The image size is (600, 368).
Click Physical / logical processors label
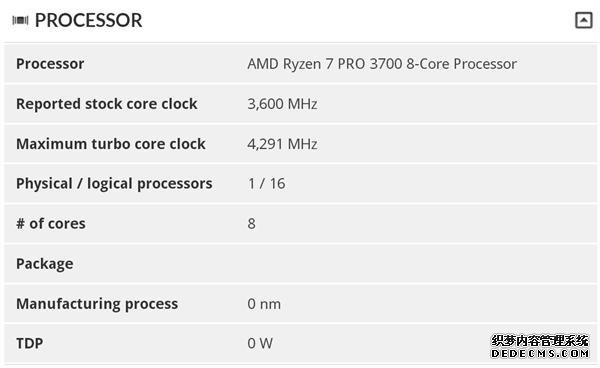point(114,184)
